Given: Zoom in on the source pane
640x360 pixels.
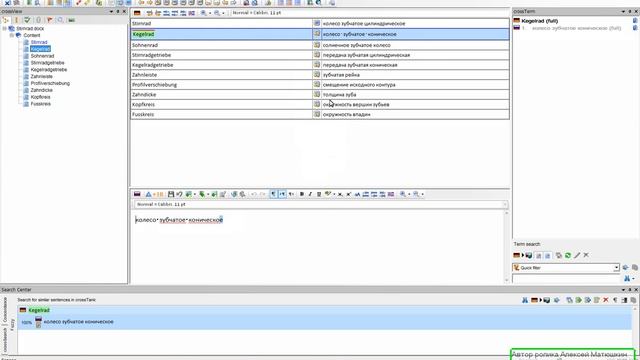Looking at the screenshot, I should pyautogui.click(x=203, y=13).
